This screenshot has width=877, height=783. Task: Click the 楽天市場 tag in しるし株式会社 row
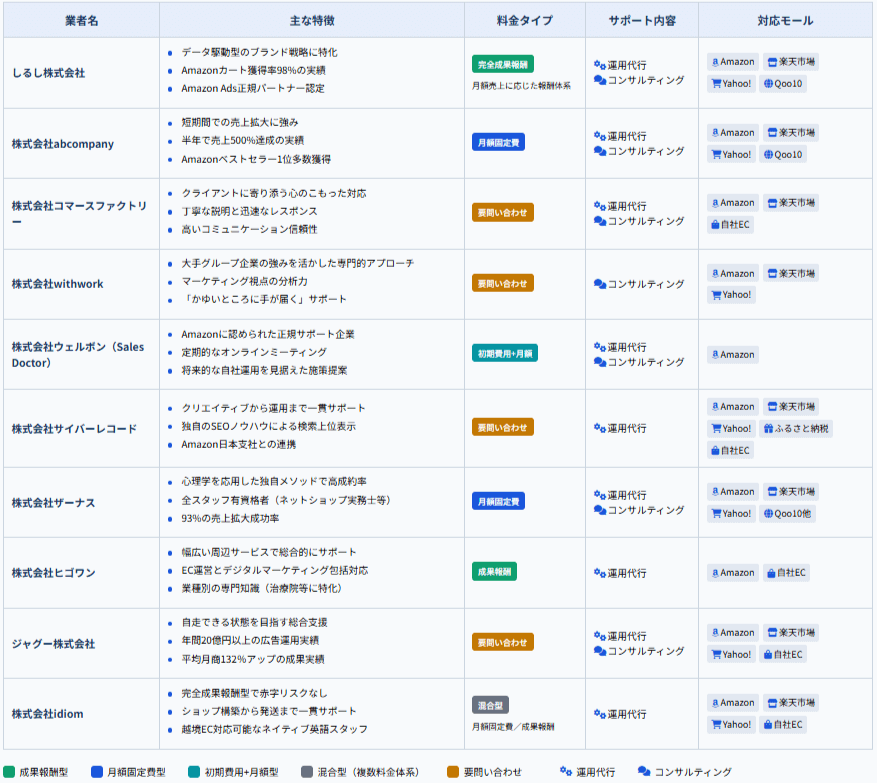click(791, 62)
